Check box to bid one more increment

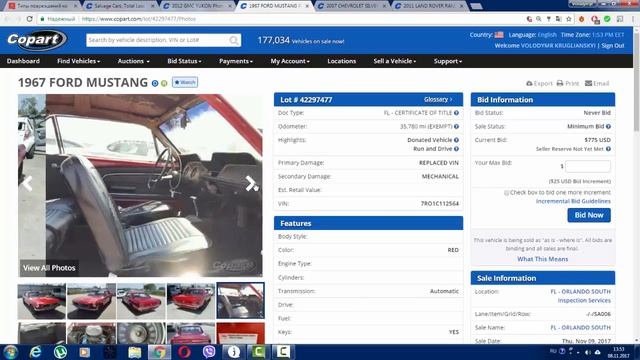click(507, 193)
